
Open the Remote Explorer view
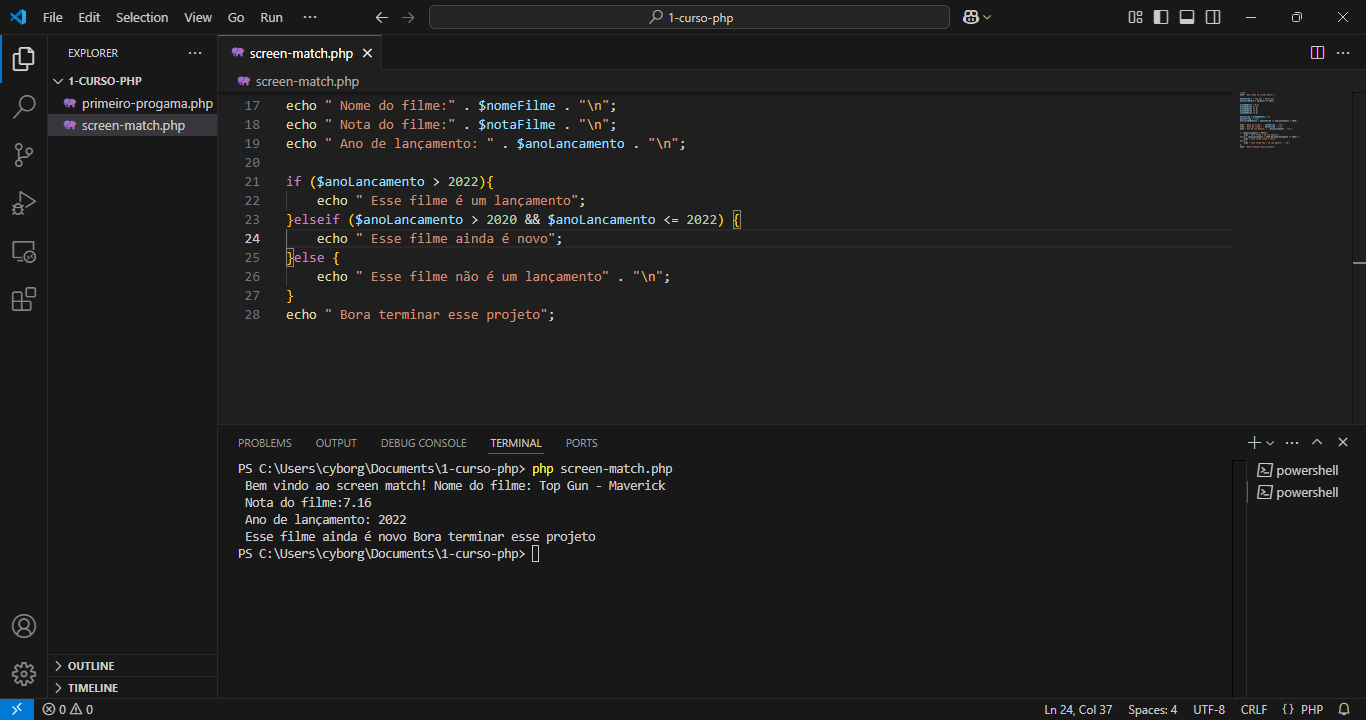pyautogui.click(x=24, y=251)
